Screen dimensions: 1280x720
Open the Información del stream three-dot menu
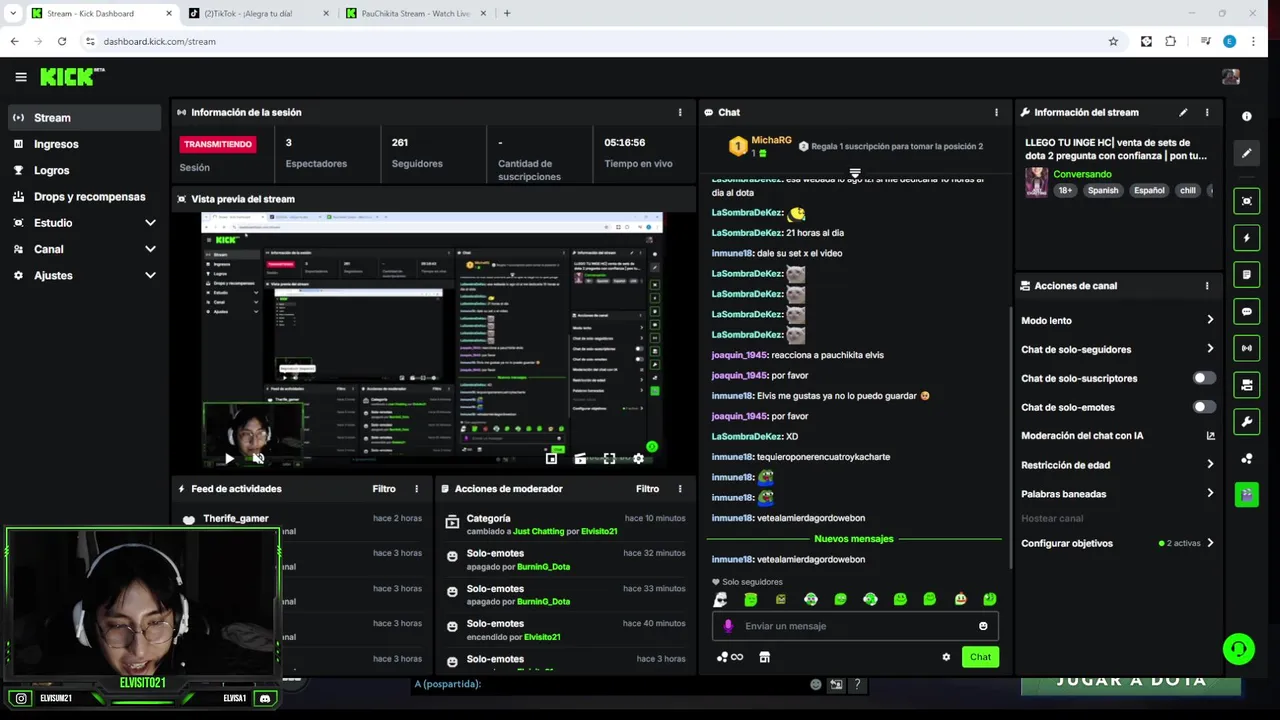tap(1207, 112)
